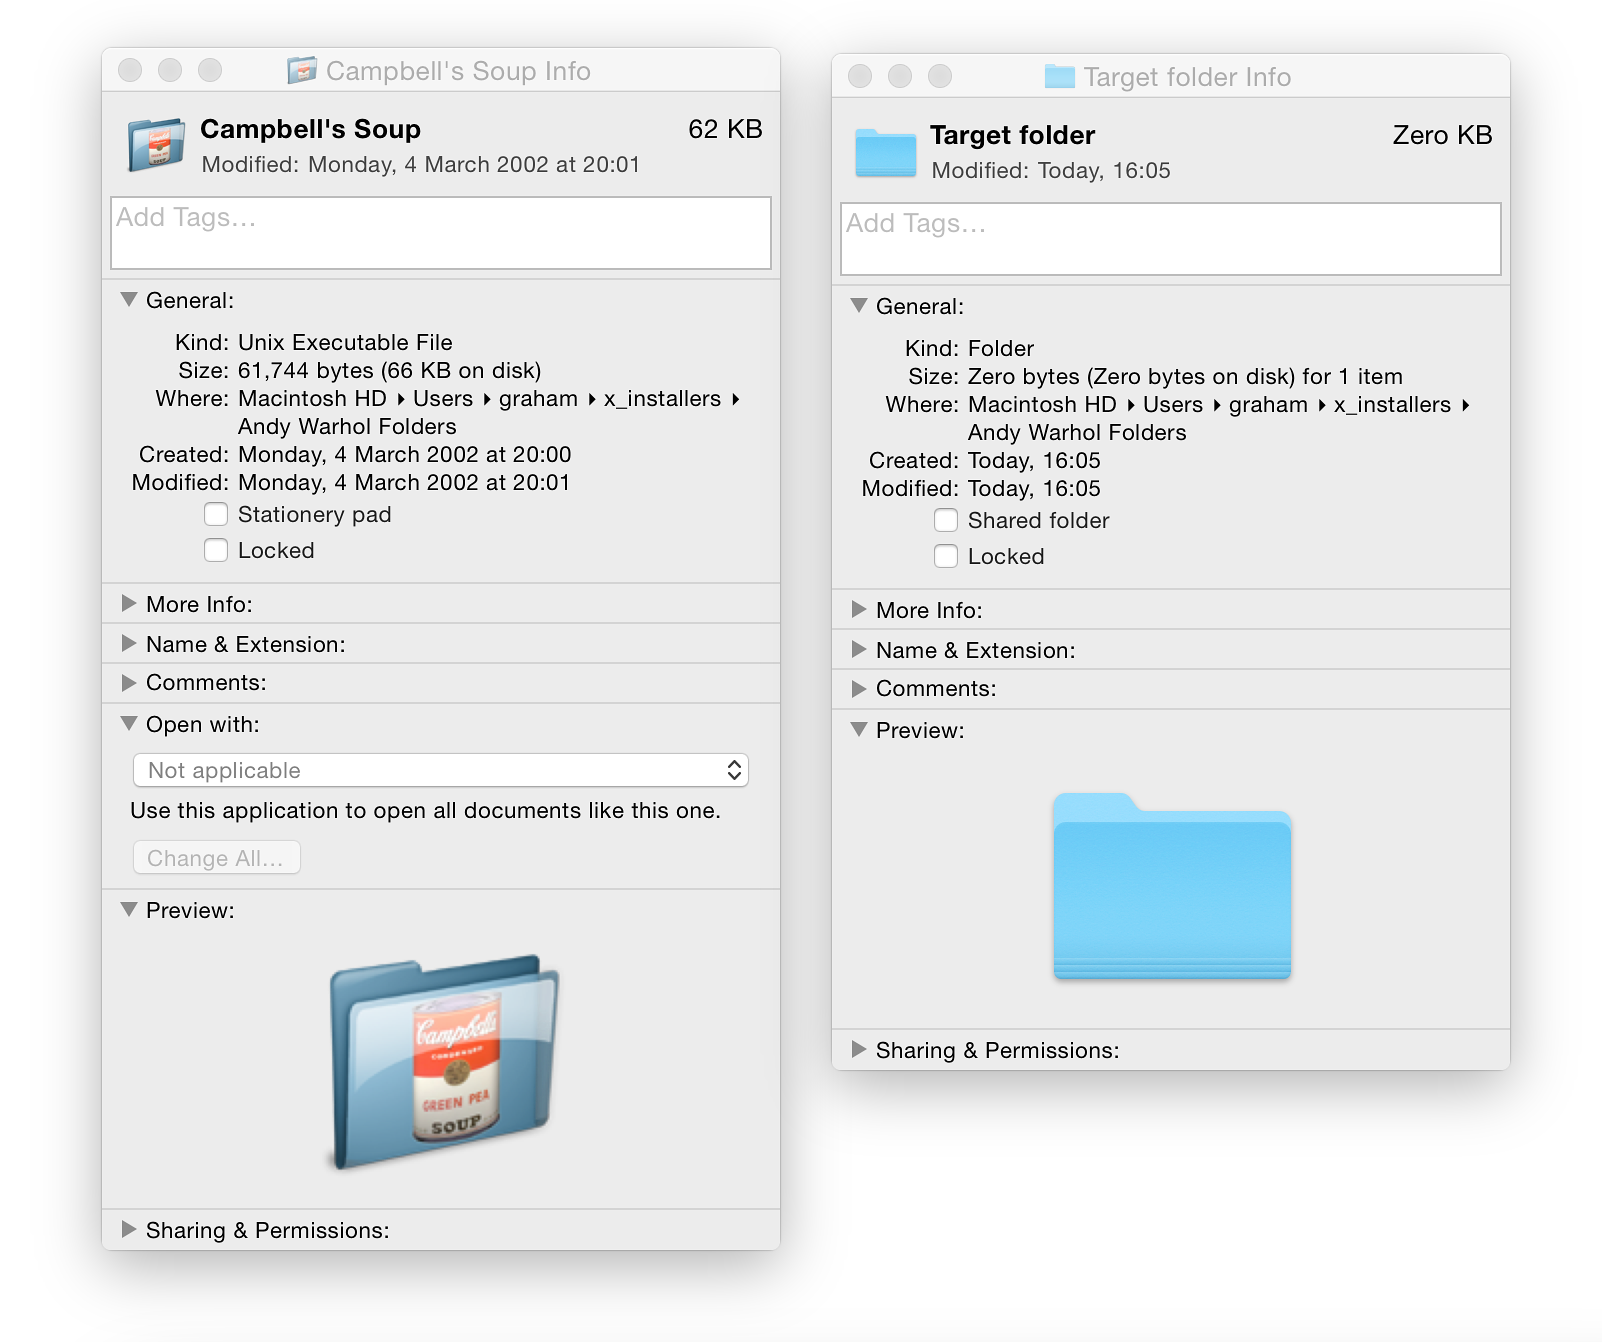This screenshot has height=1342, width=1602.
Task: Click the Campbell's Soup preview image
Action: click(x=444, y=1062)
